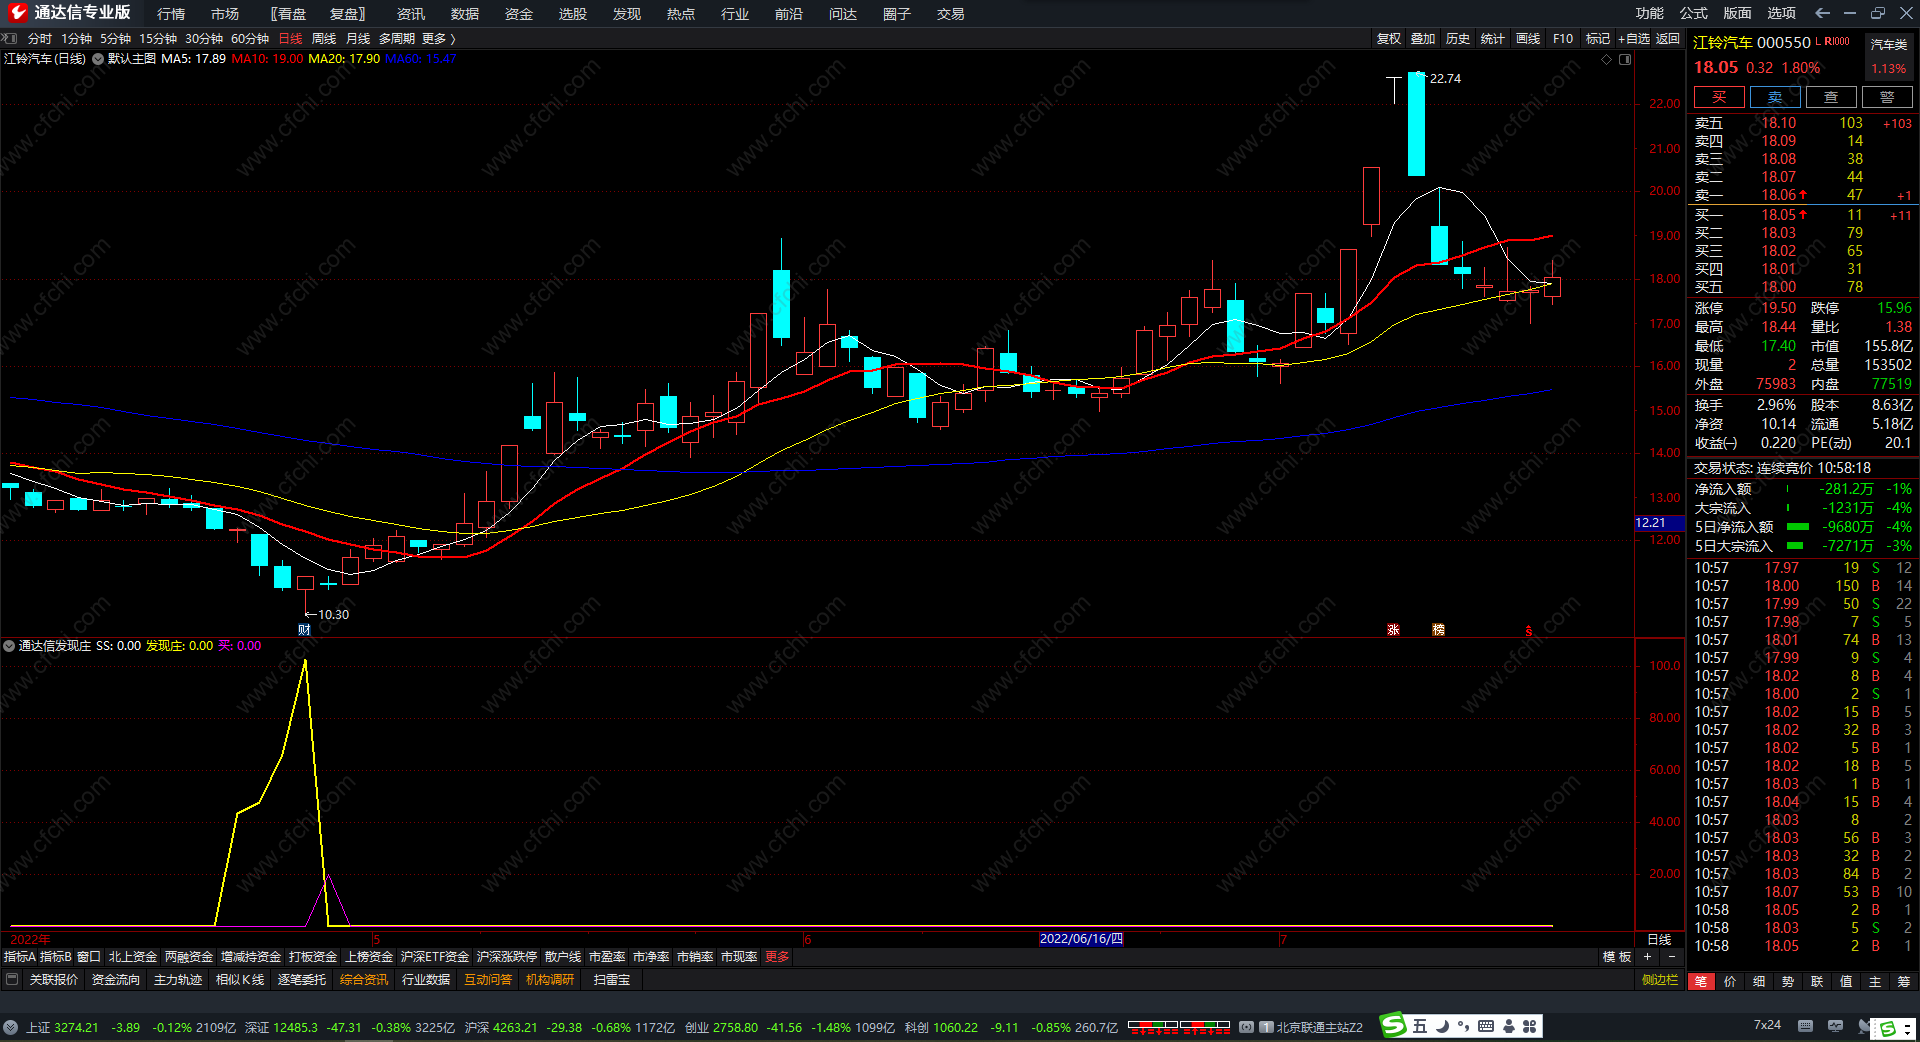Image resolution: width=1920 pixels, height=1042 pixels.
Task: Toggle the 侧边栏 sidebar
Action: (x=1660, y=980)
